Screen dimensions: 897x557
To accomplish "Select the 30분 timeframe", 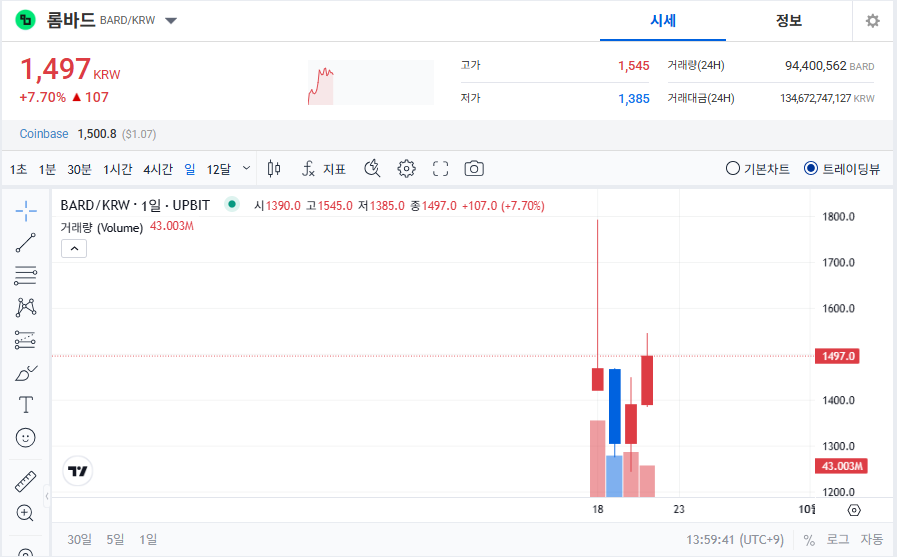I will (x=79, y=169).
